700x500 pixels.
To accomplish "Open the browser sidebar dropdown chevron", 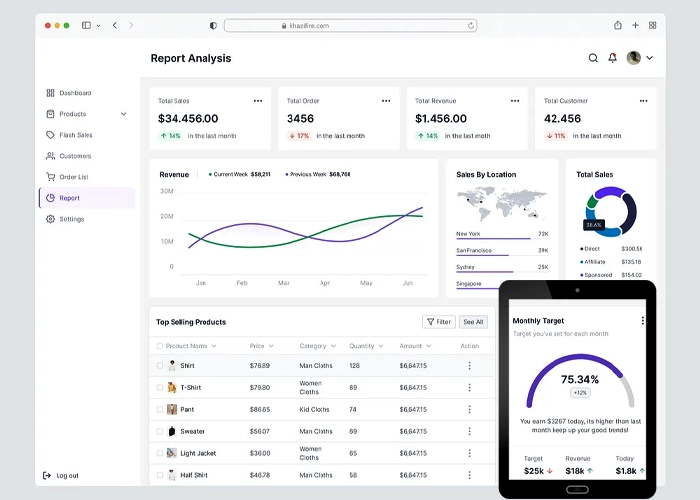I will tap(98, 26).
